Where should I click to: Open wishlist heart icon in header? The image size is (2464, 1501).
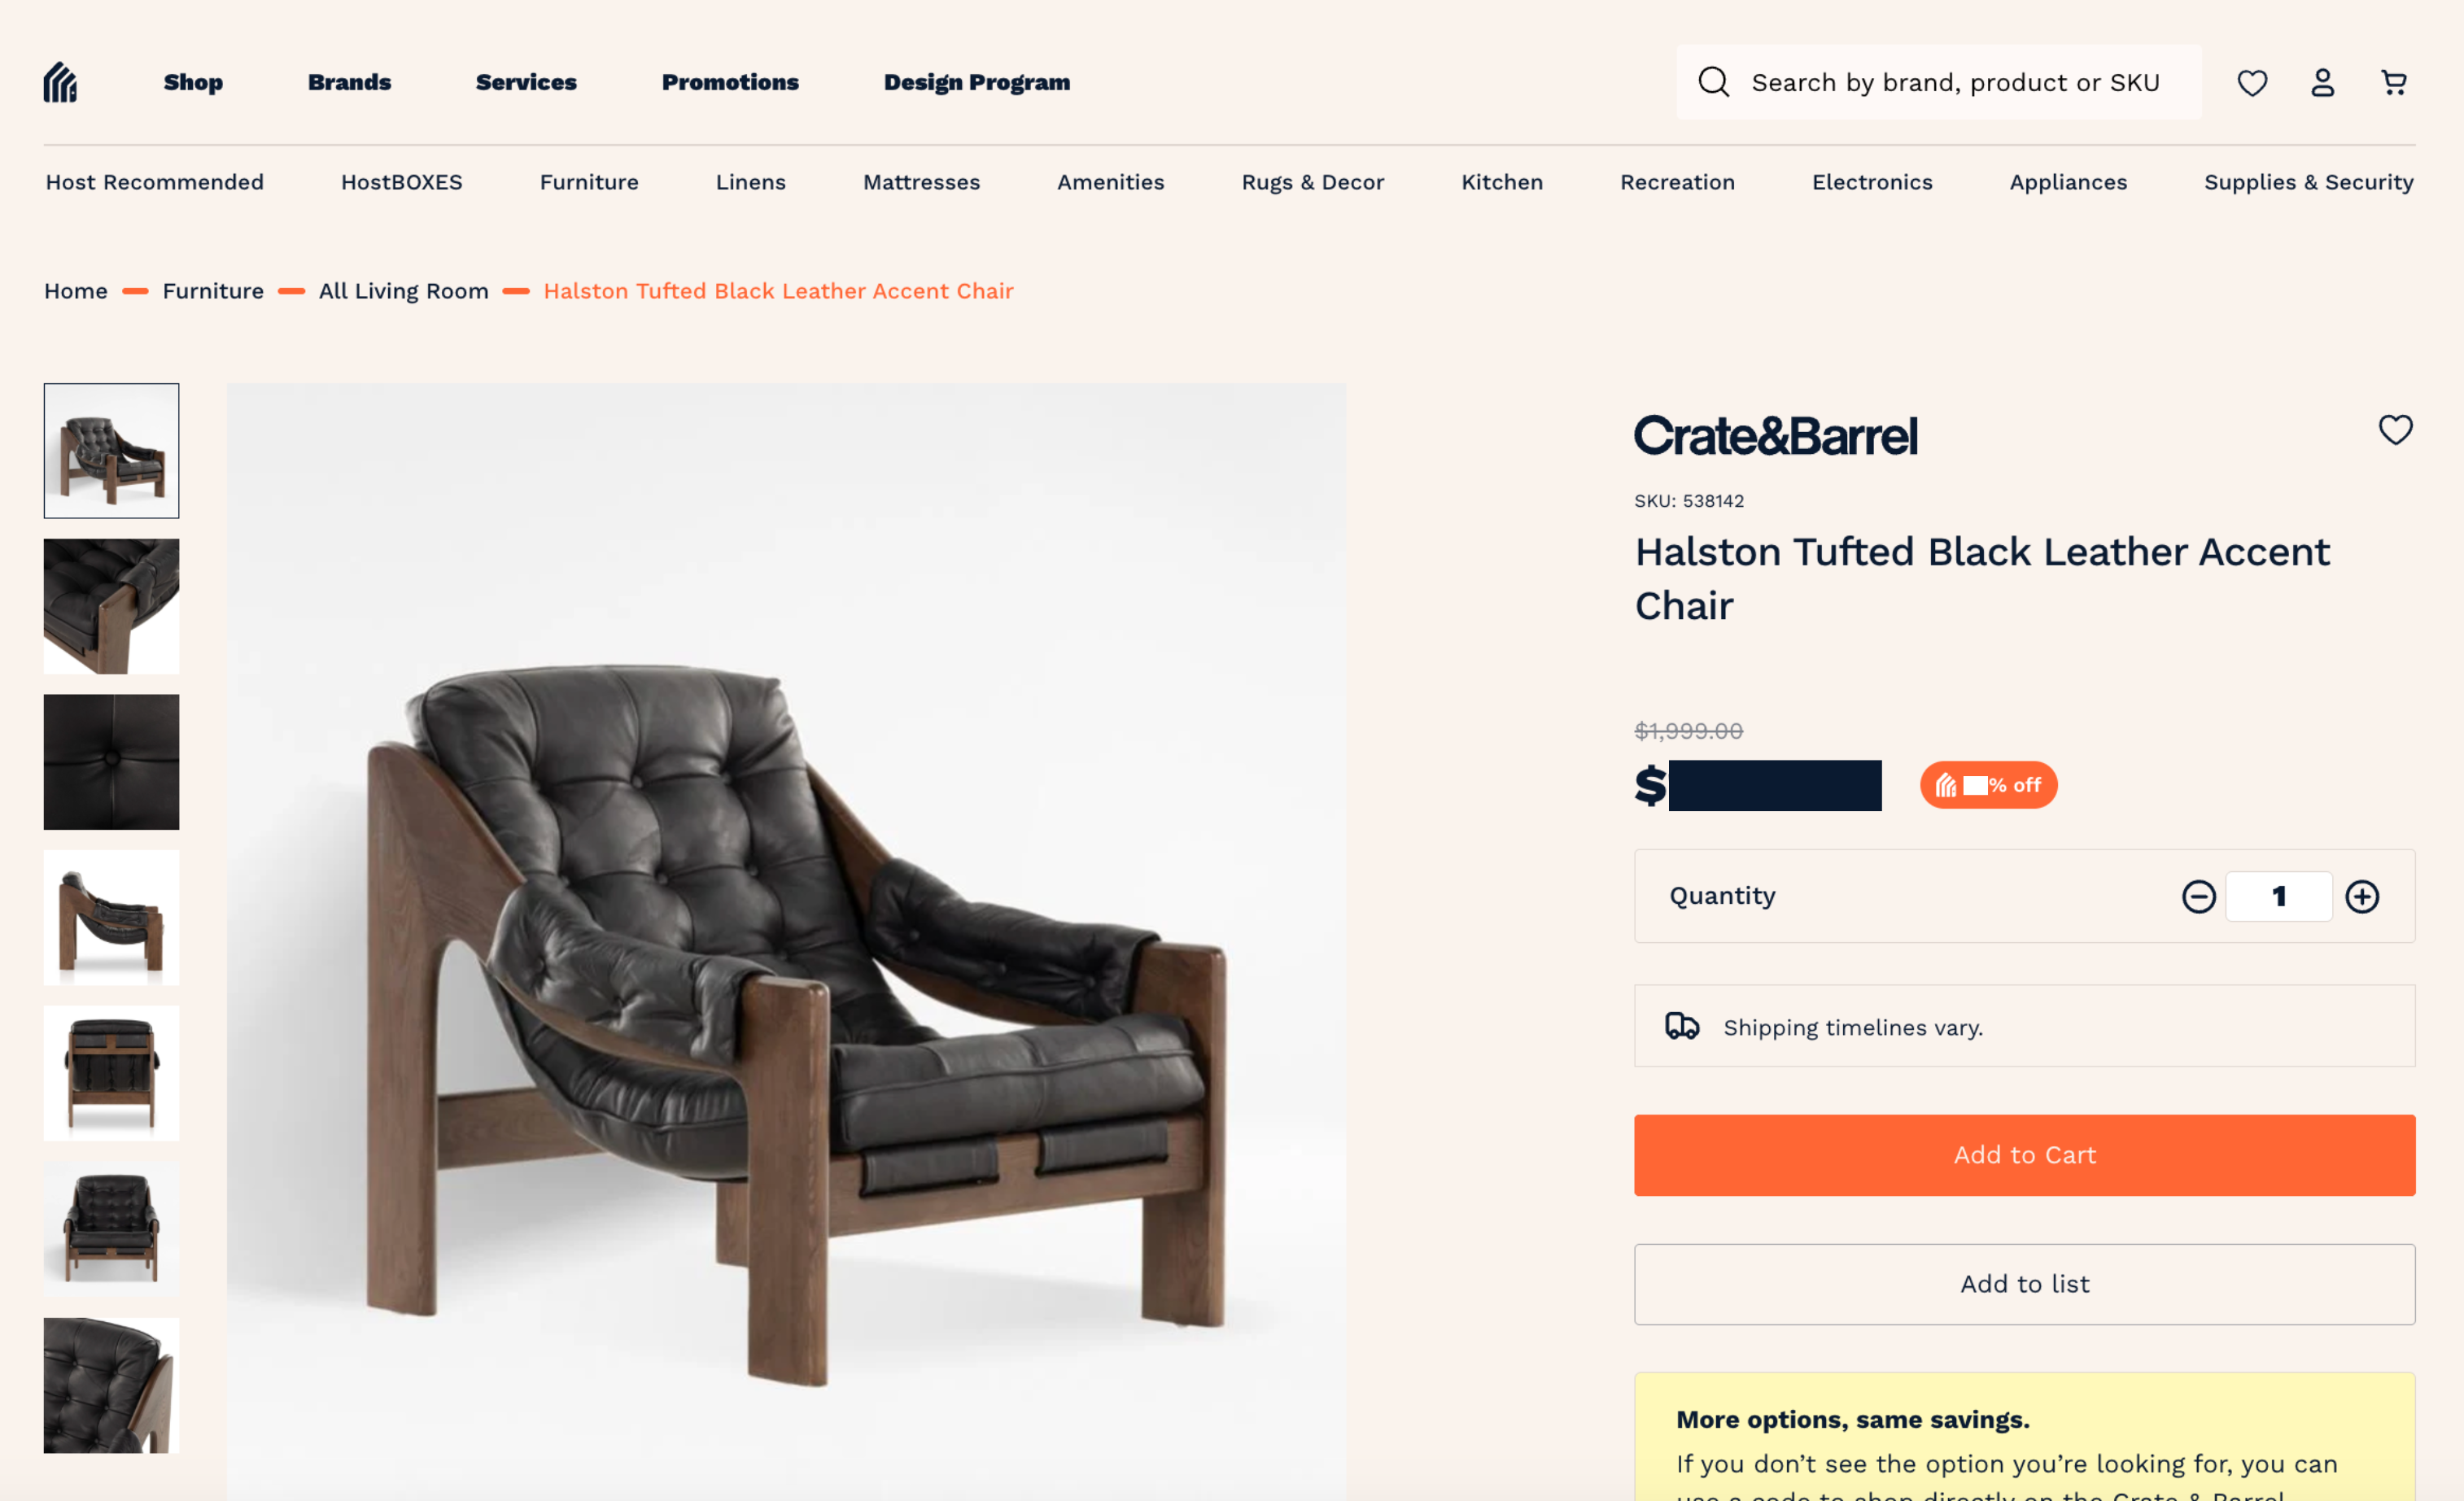pos(2251,82)
